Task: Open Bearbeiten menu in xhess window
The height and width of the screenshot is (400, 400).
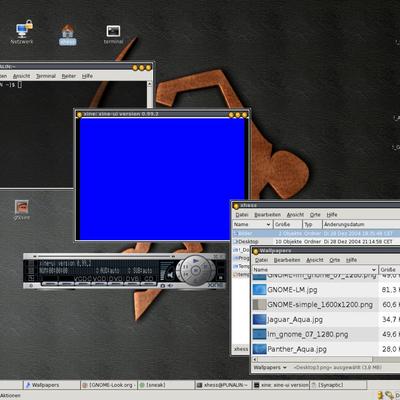Action: 267,215
